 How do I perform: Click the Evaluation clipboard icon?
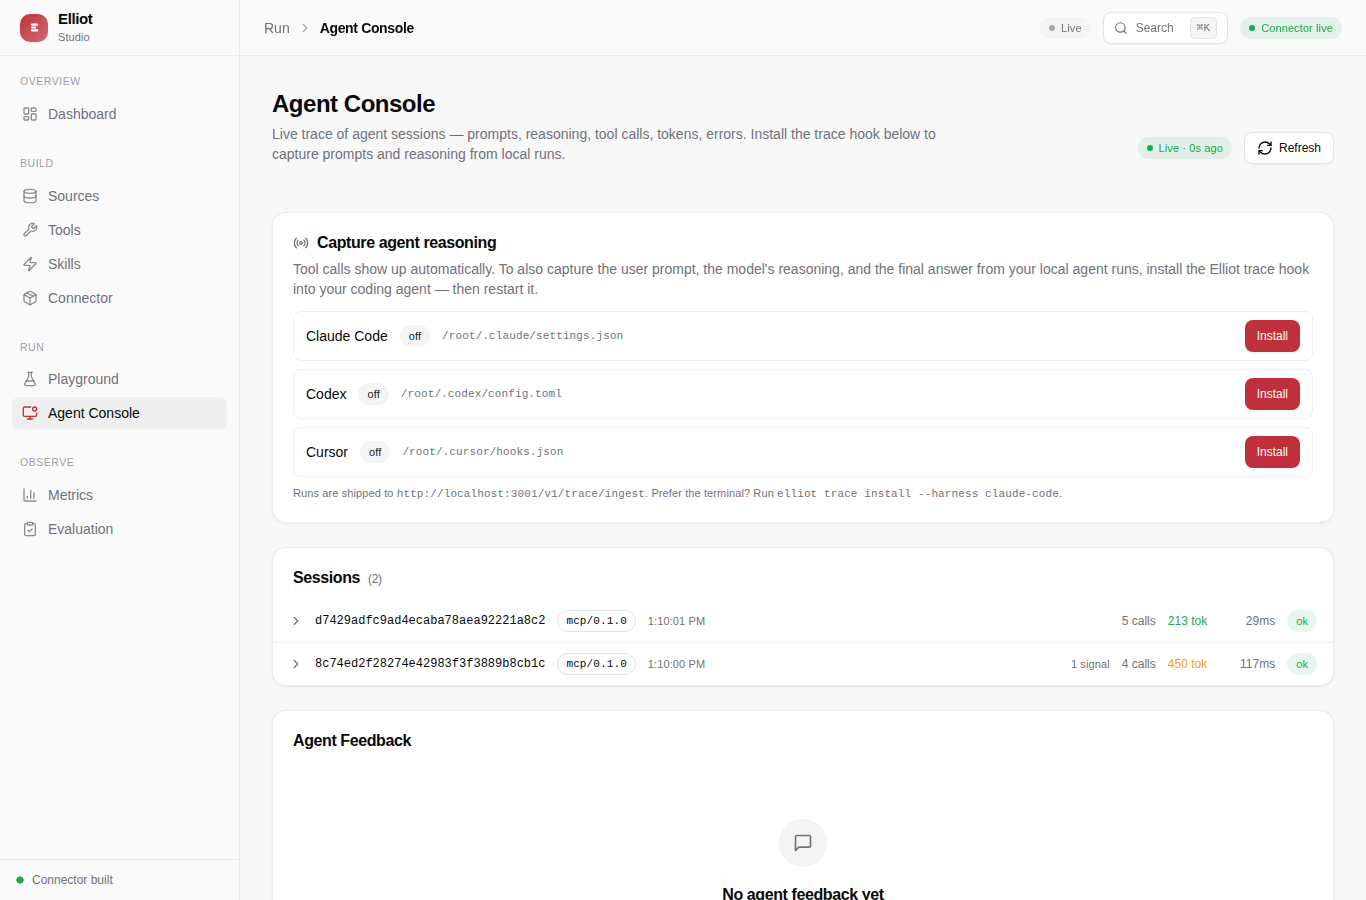(x=30, y=529)
